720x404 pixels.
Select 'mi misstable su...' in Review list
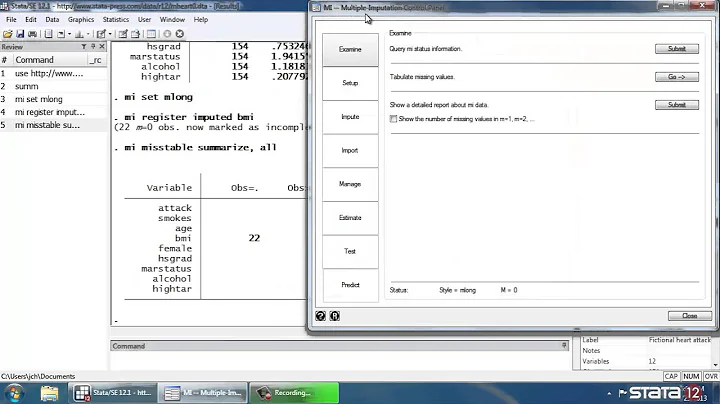pos(53,125)
